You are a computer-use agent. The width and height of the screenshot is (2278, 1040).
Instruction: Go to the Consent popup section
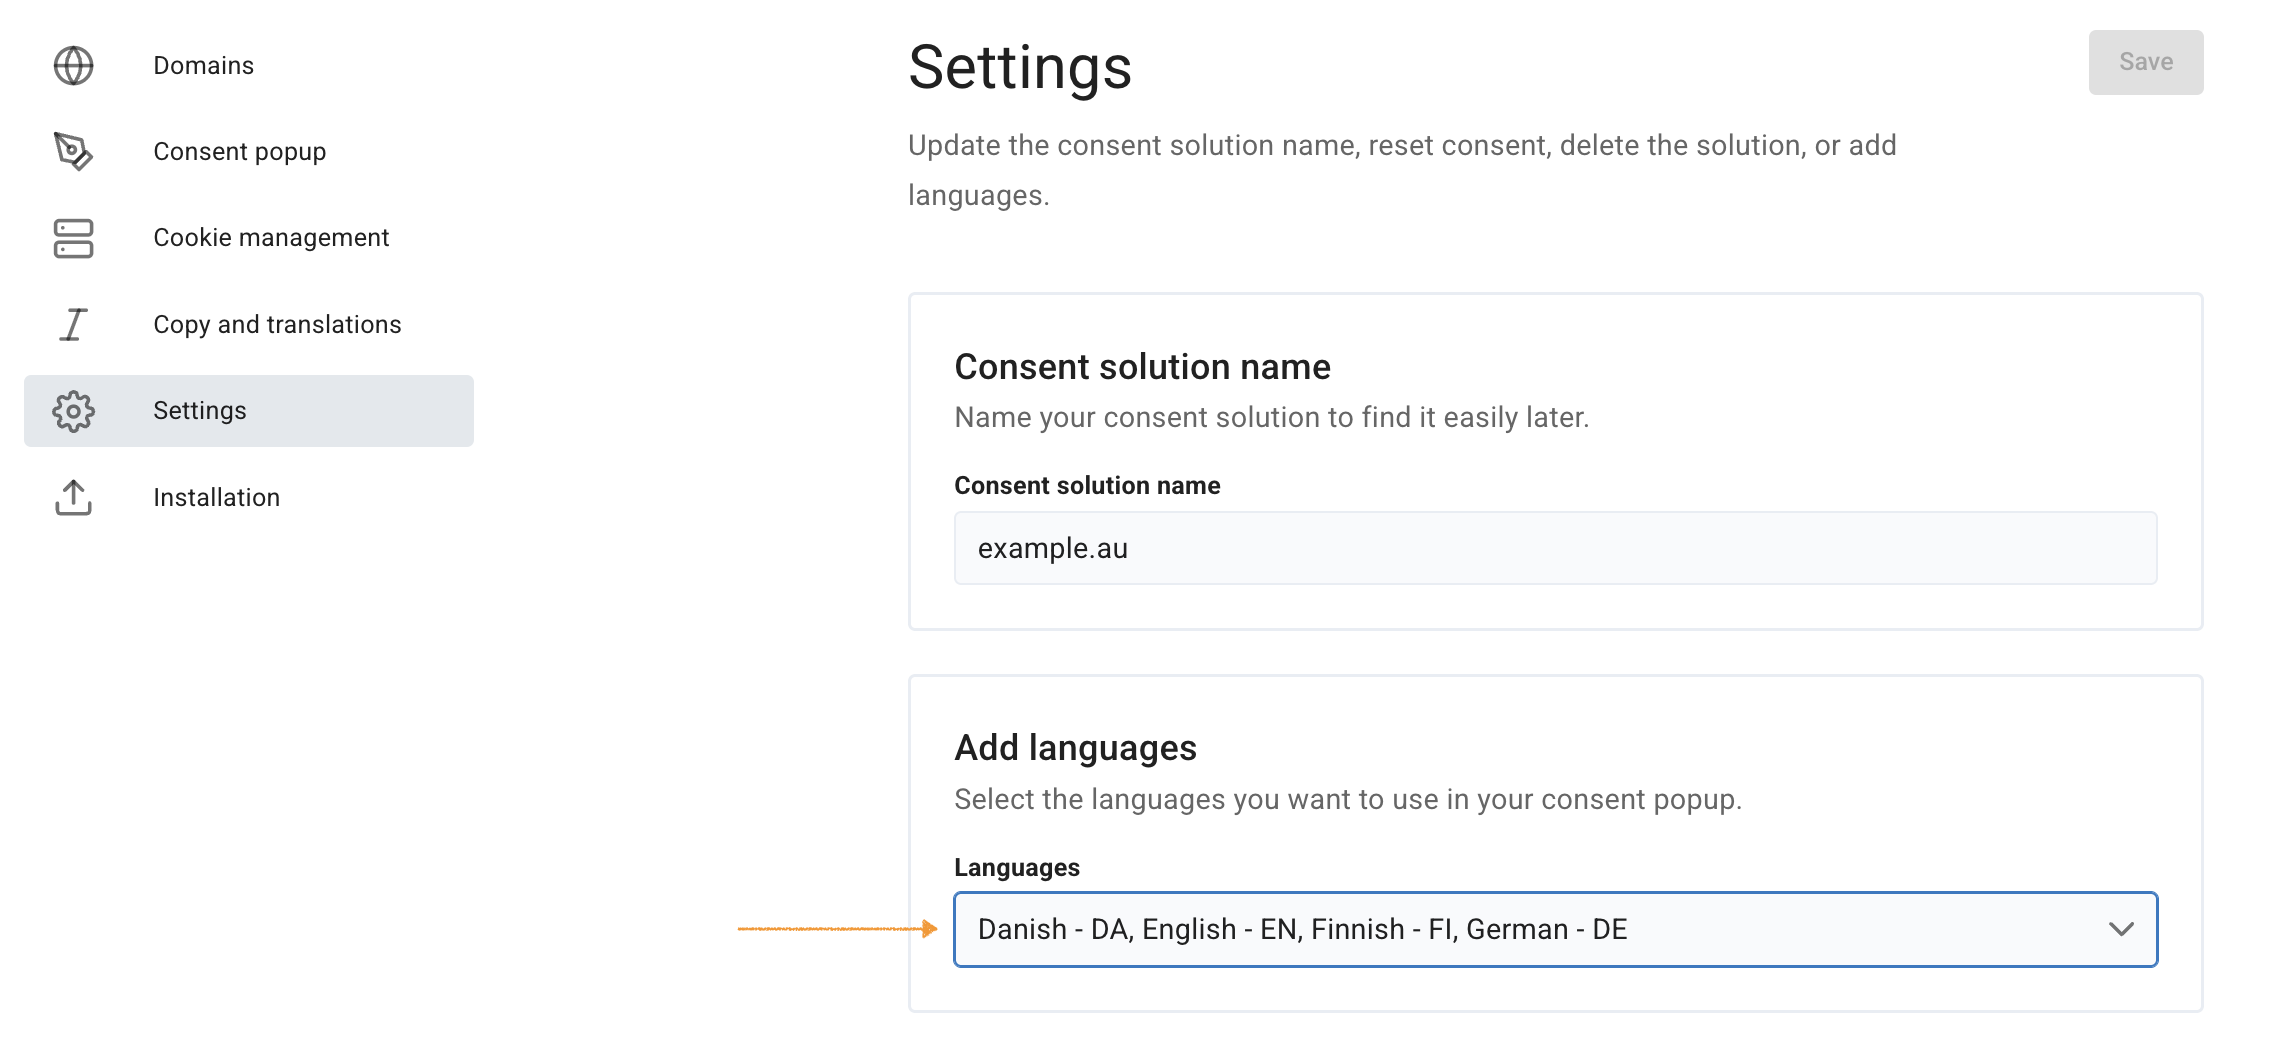tap(239, 152)
